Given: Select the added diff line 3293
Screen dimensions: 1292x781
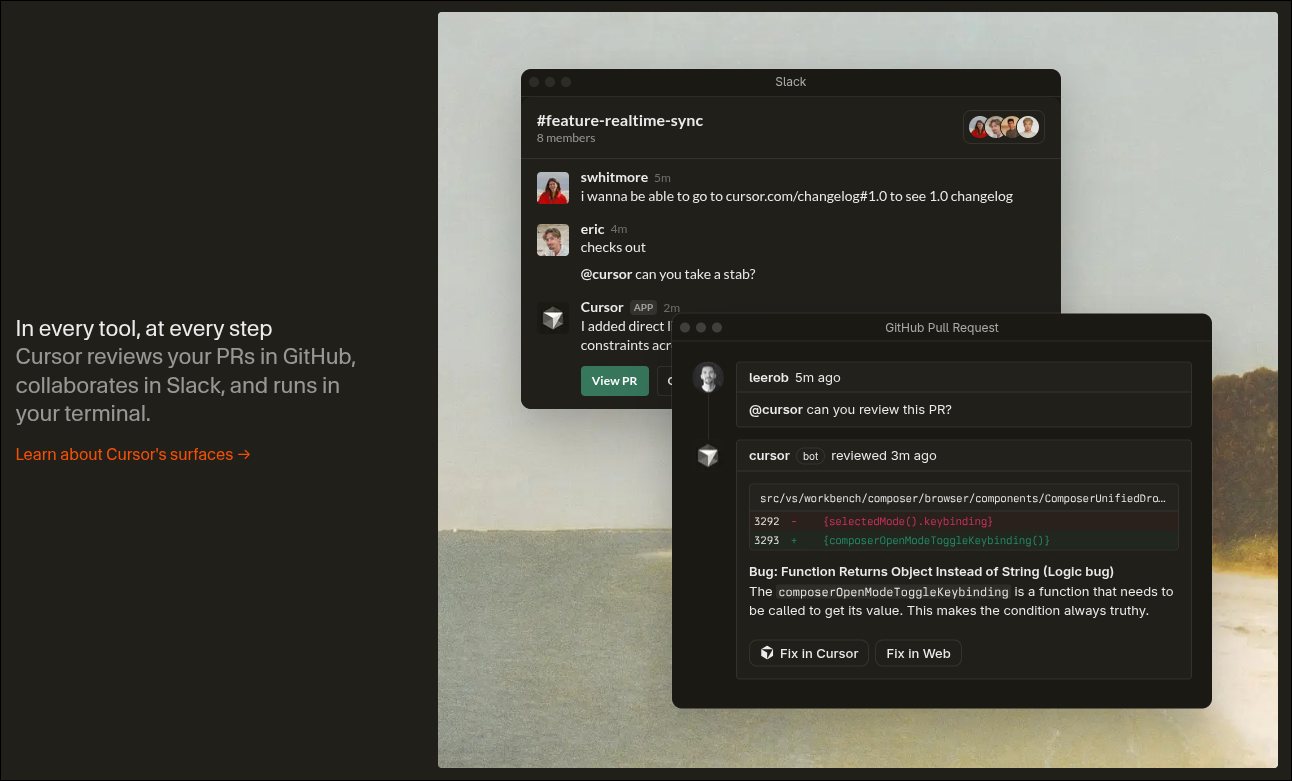Looking at the screenshot, I should pyautogui.click(x=963, y=540).
